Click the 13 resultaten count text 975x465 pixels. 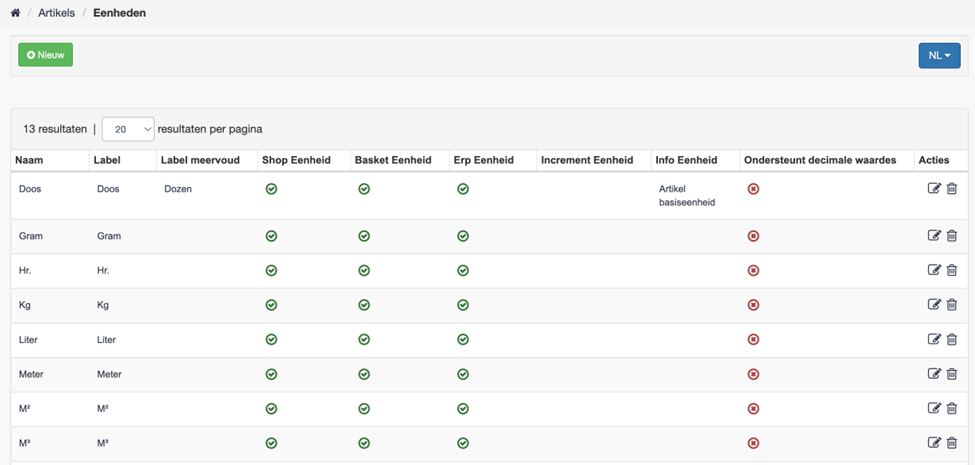click(x=55, y=129)
